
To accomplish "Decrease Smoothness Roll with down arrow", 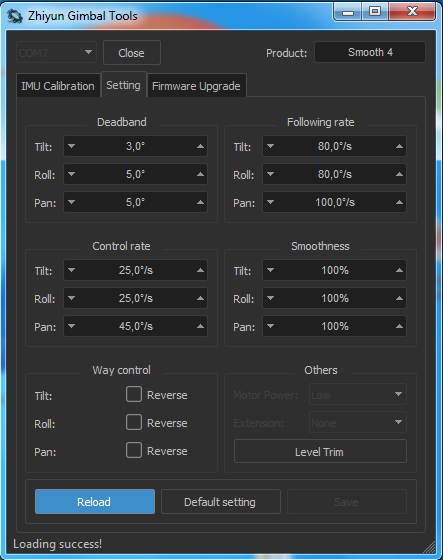I will click(x=270, y=298).
